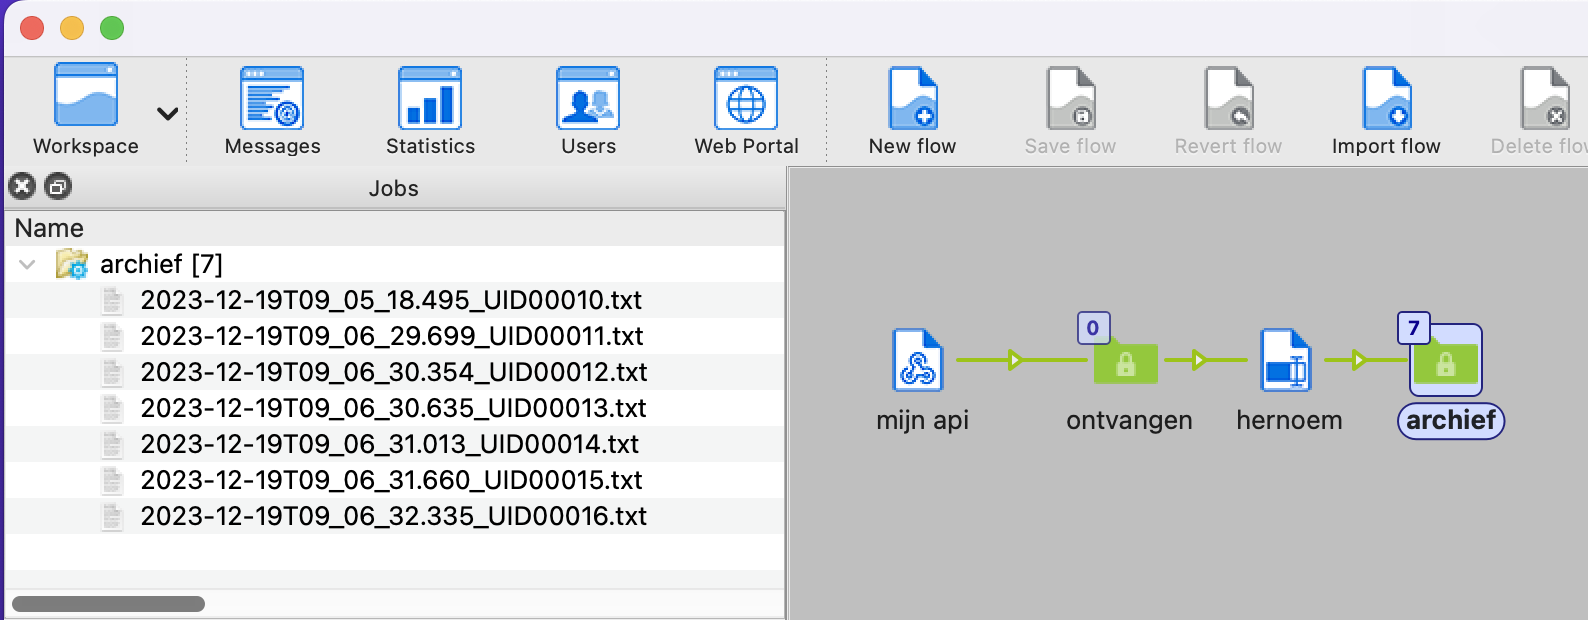Click the Save flow toolbar button
This screenshot has width=1588, height=620.
click(1070, 110)
